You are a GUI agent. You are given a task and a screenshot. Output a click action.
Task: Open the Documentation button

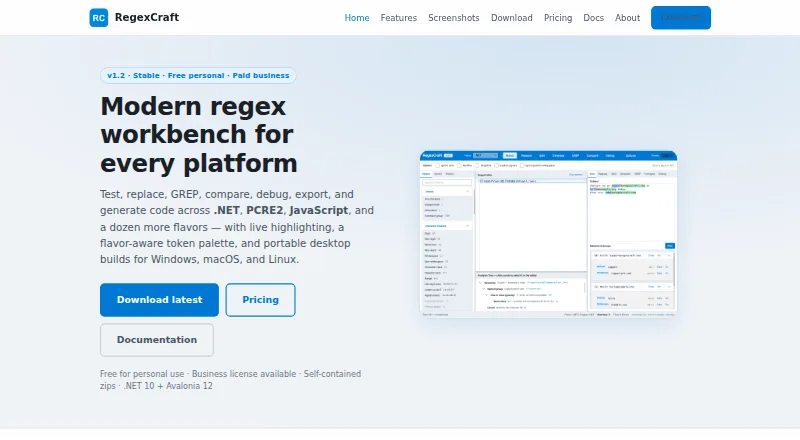pyautogui.click(x=157, y=340)
